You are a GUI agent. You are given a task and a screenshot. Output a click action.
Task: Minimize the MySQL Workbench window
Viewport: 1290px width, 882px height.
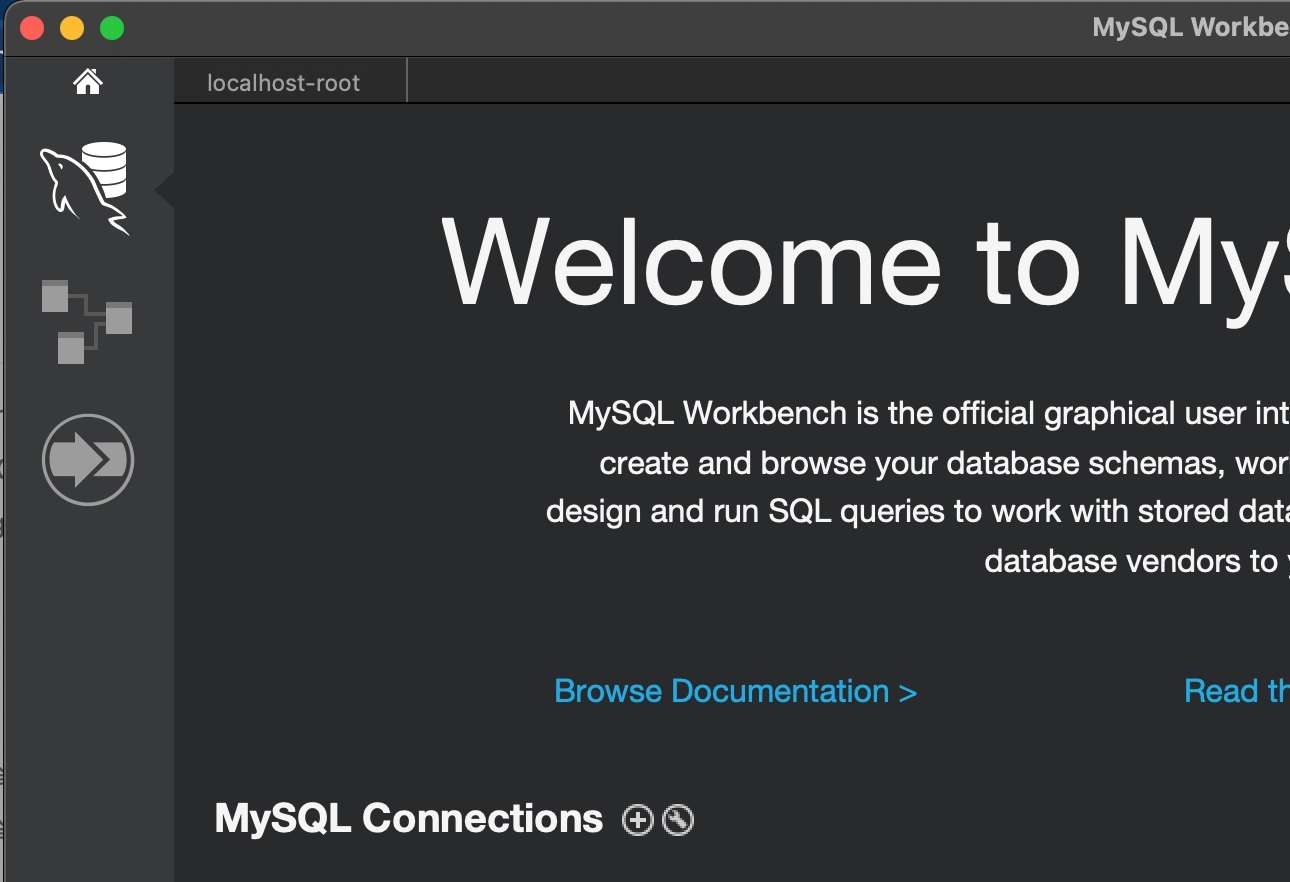coord(72,28)
